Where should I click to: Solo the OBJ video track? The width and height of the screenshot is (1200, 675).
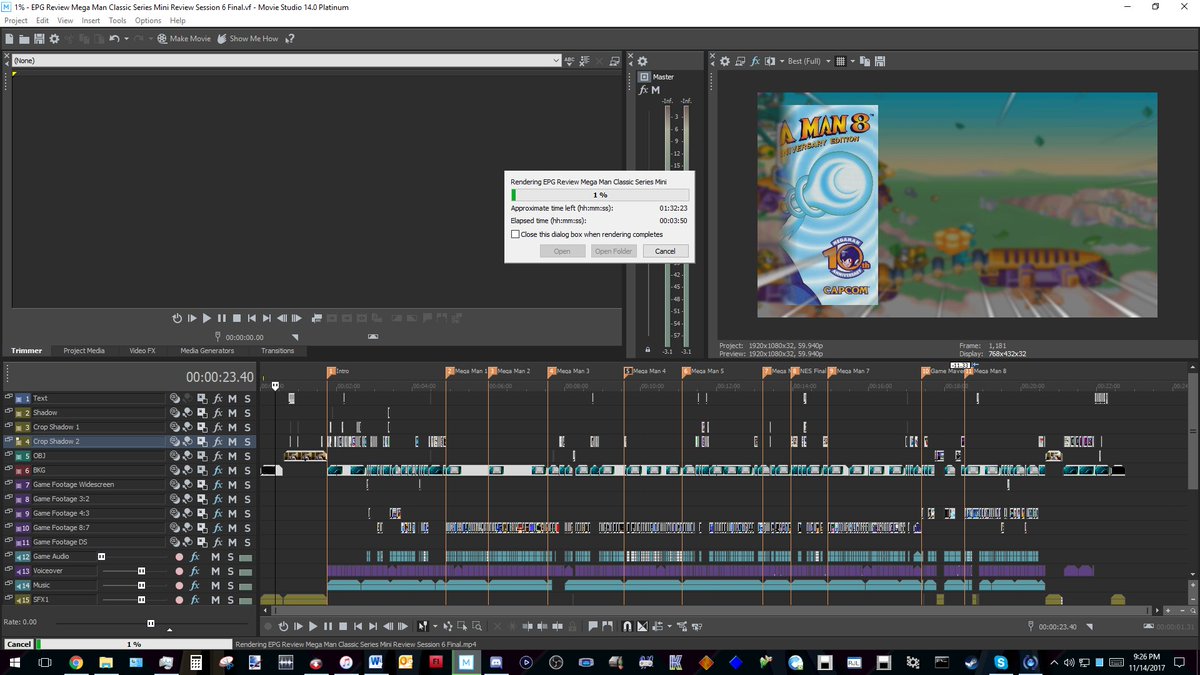pyautogui.click(x=247, y=456)
